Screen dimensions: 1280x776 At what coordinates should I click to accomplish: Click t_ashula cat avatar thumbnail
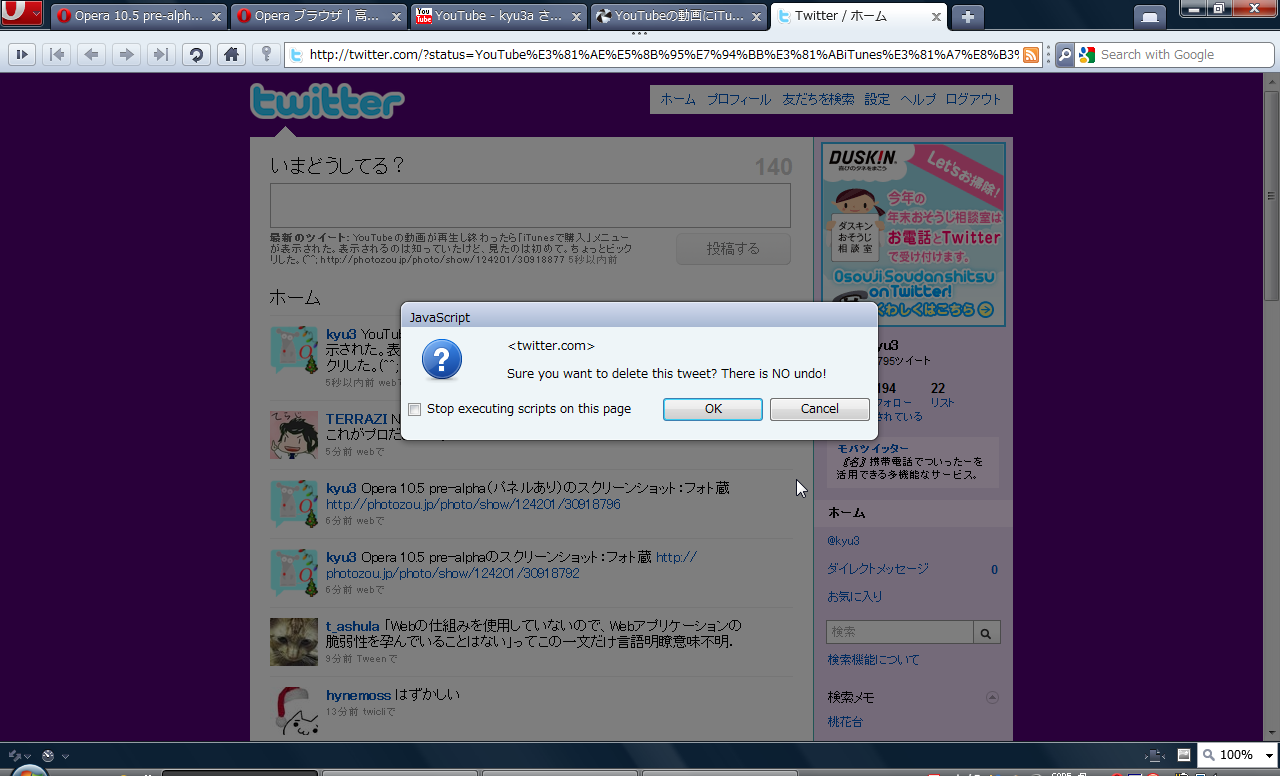294,642
